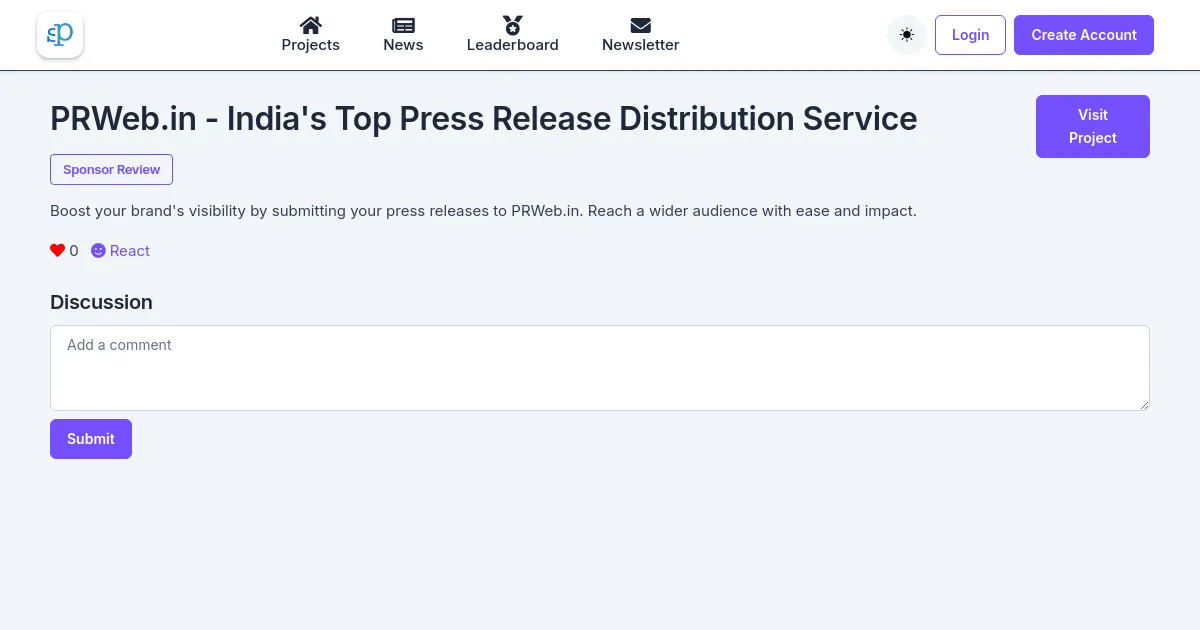Click the React text link
Screen dimensions: 1200x630
coord(130,251)
